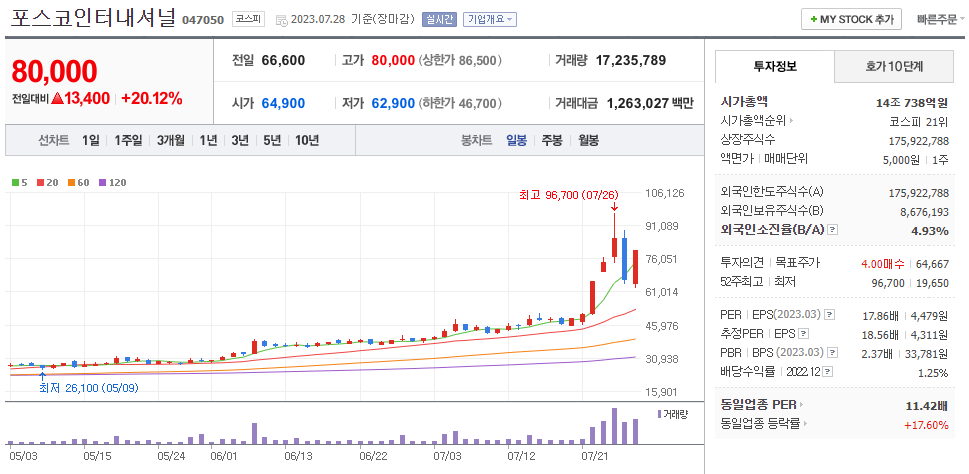Click the red 20-day moving average legend

pos(46,182)
